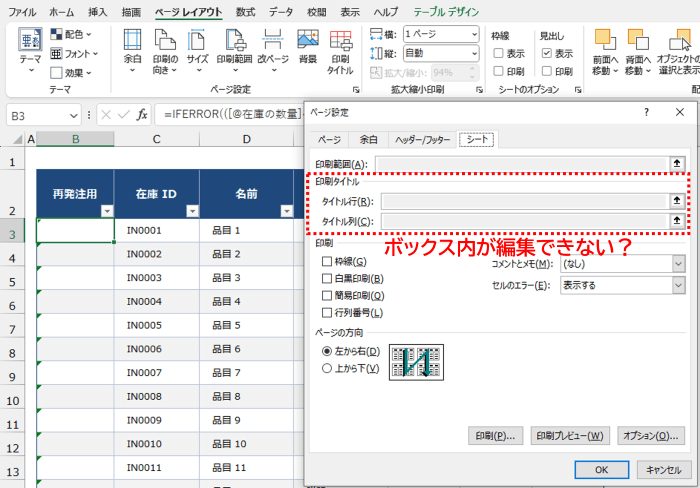The height and width of the screenshot is (488, 700).
Task: Enable the 行列番号 checkbox
Action: pyautogui.click(x=327, y=313)
